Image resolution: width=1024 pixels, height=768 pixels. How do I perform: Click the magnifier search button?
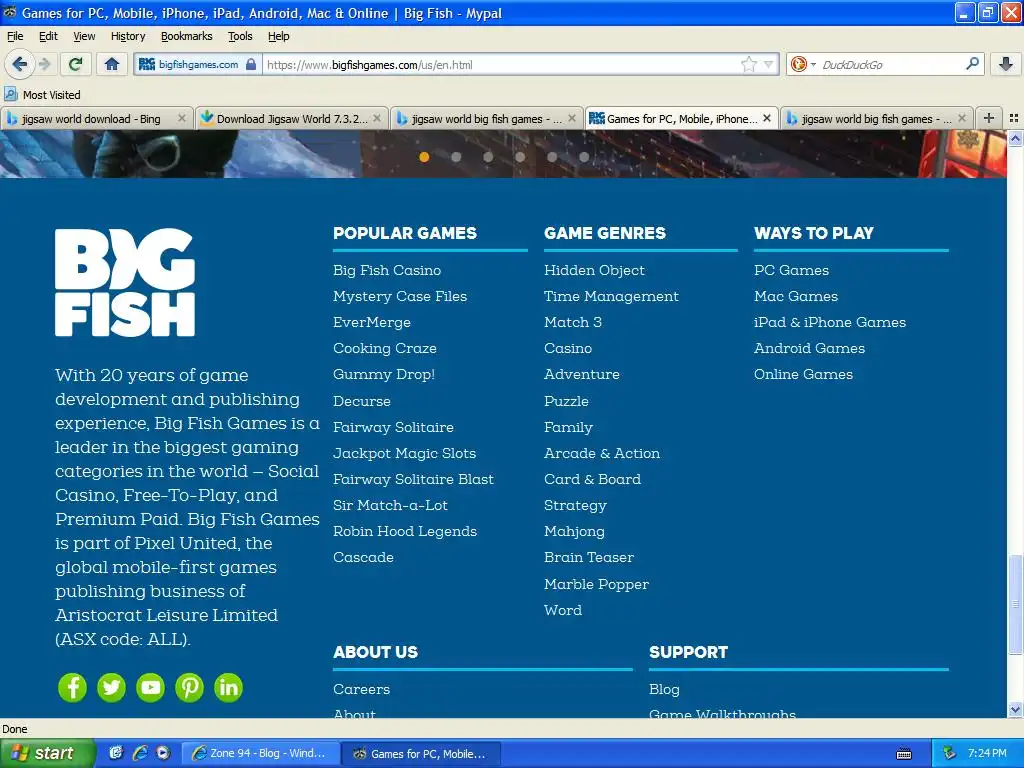972,64
